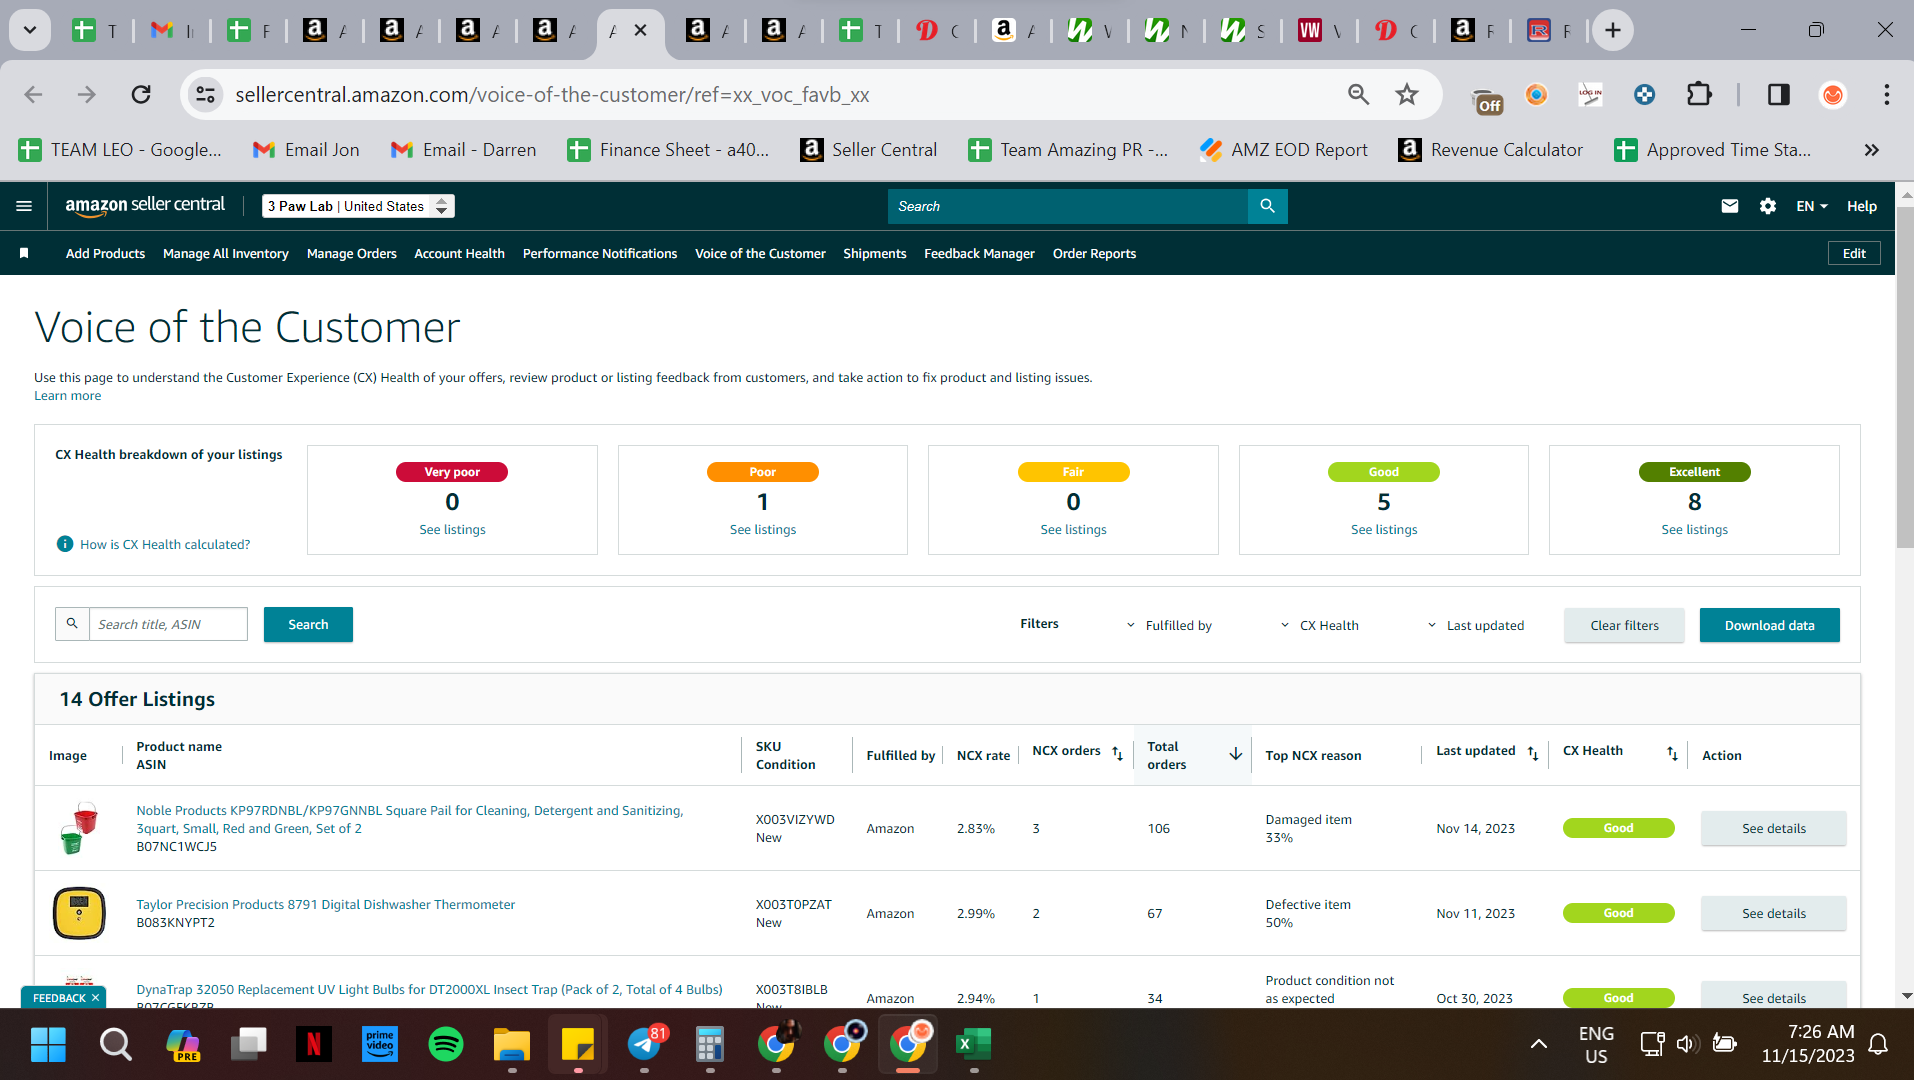Expand the Last updated filter

tap(1476, 625)
